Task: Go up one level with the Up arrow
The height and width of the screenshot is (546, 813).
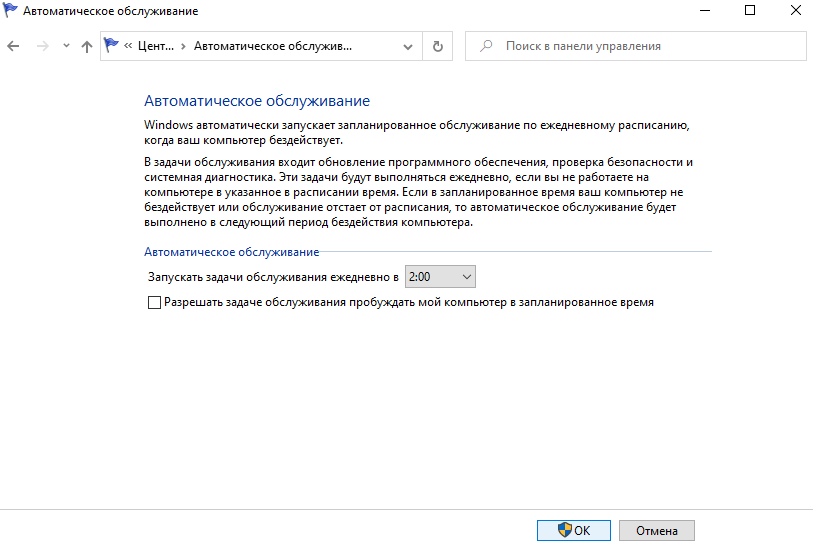Action: coord(87,46)
